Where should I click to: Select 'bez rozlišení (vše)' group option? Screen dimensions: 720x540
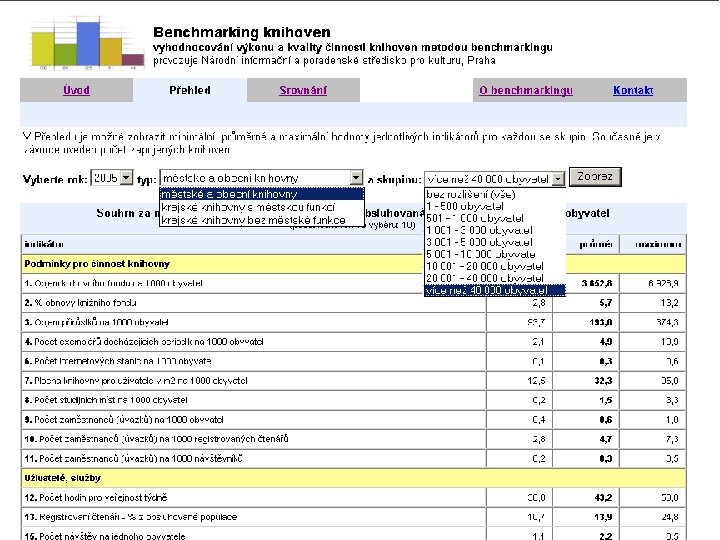click(495, 194)
